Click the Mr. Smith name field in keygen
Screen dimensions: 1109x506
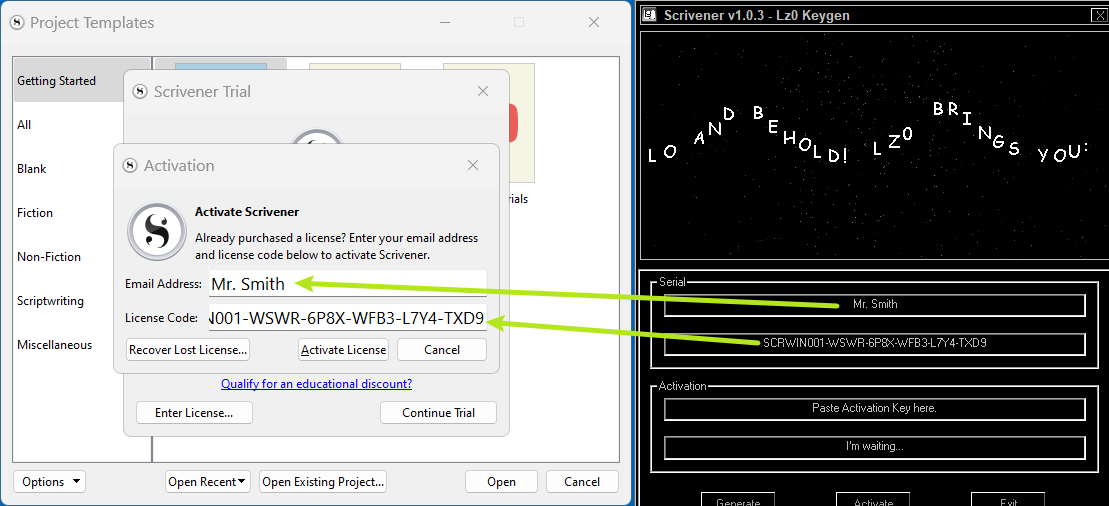pos(874,304)
